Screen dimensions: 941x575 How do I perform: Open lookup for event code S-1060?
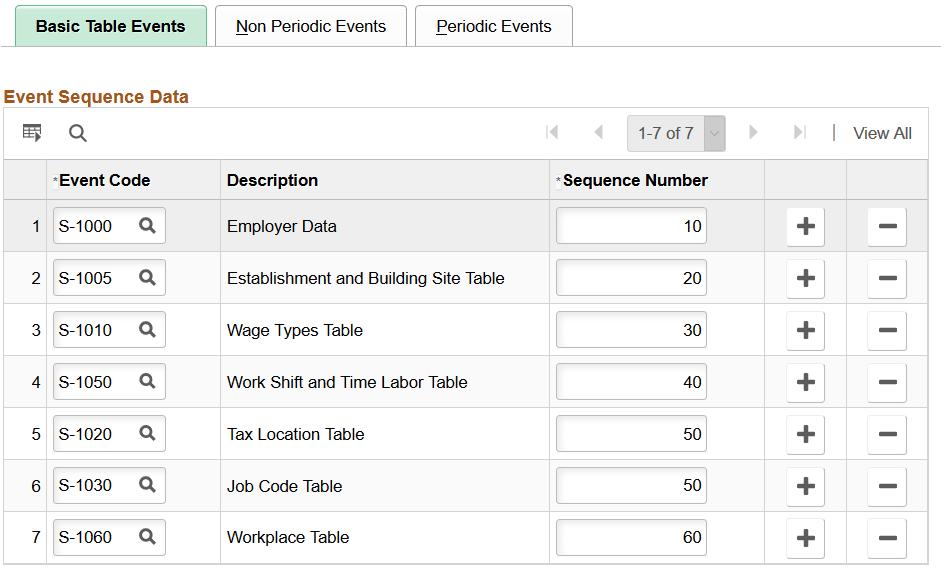pyautogui.click(x=147, y=537)
